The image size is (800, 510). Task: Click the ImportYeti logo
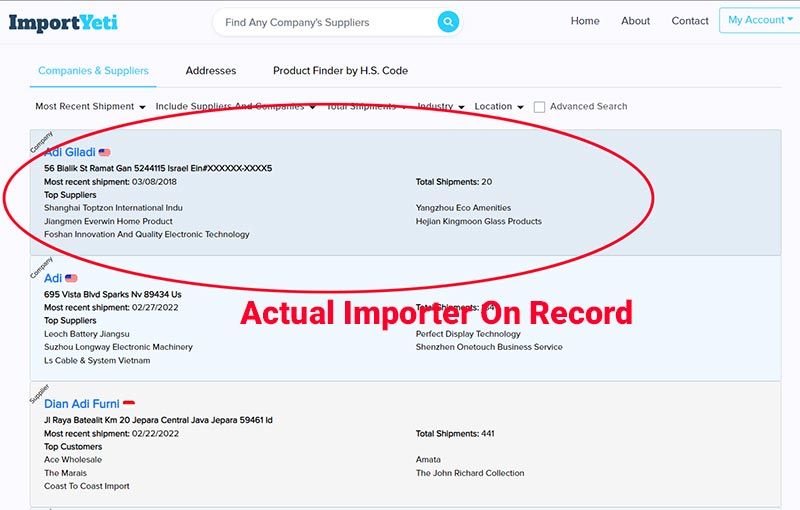pyautogui.click(x=63, y=22)
